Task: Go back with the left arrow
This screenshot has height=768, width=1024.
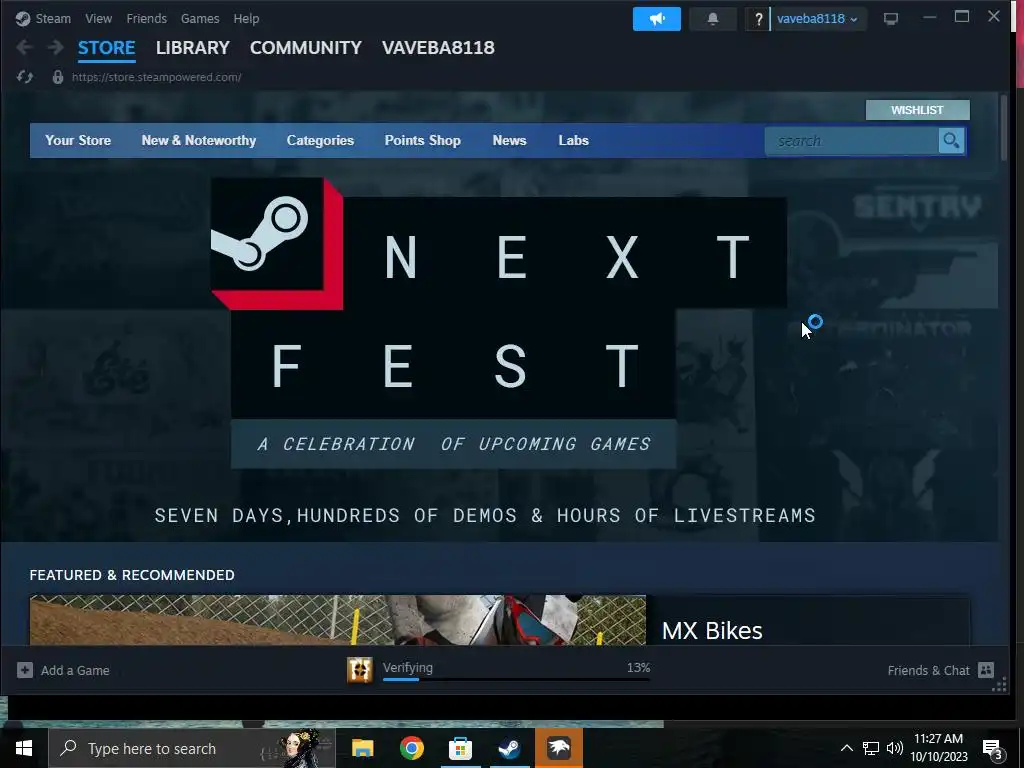Action: pos(24,47)
